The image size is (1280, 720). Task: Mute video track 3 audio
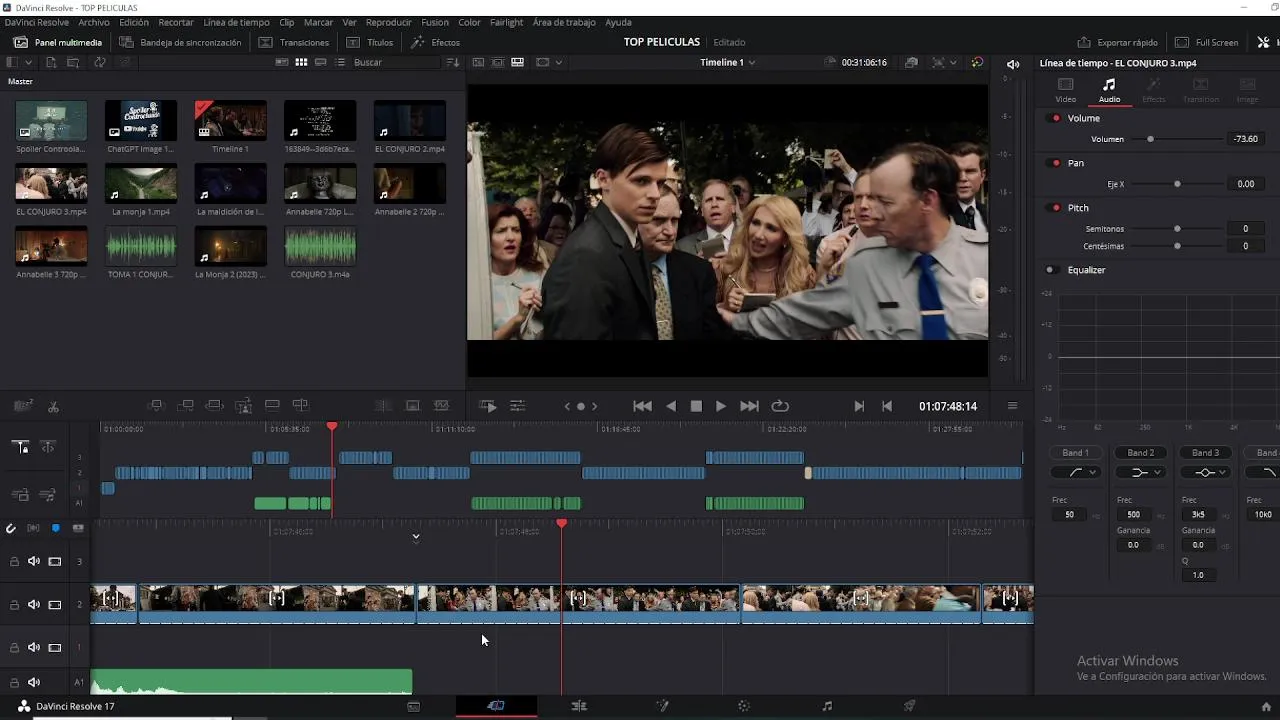(34, 562)
